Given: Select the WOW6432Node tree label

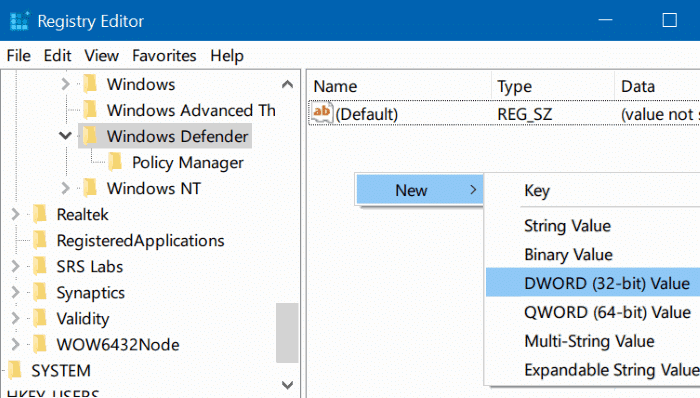Looking at the screenshot, I should point(118,344).
